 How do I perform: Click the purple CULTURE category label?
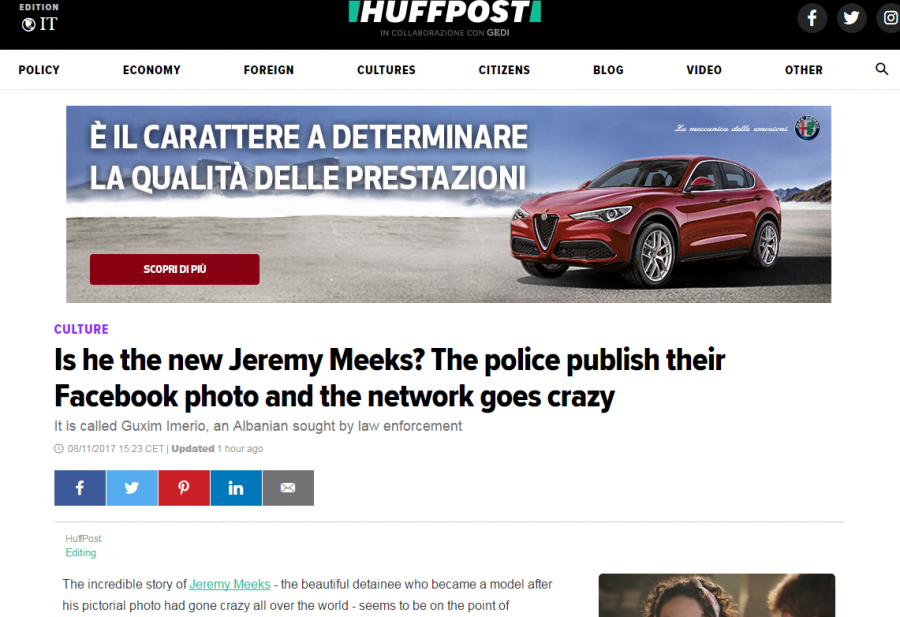click(81, 329)
